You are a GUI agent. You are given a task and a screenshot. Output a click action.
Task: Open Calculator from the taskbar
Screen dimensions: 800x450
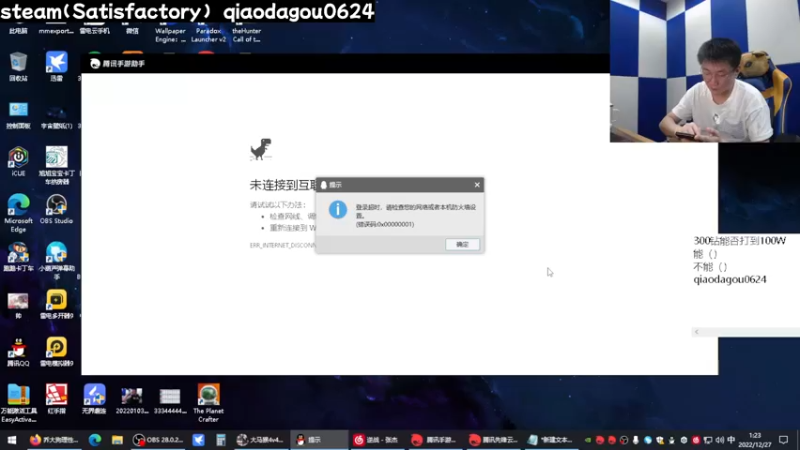220,440
